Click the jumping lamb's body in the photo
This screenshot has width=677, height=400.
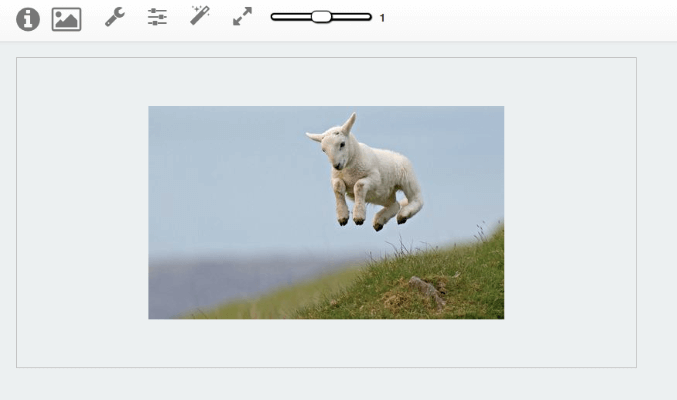382,175
